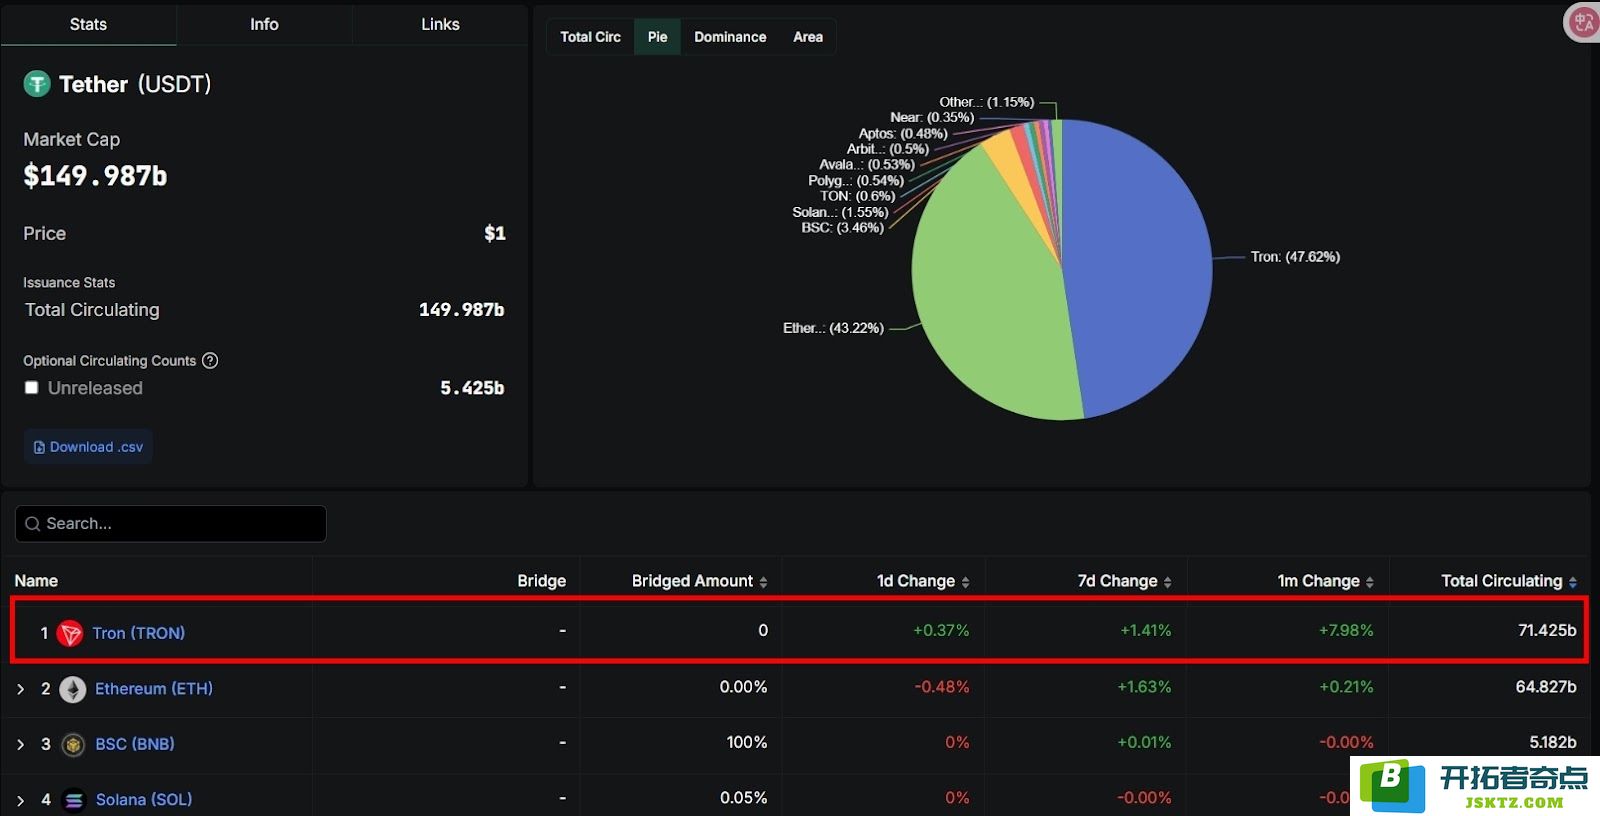Sort by 7d Change arrows icon
1600x816 pixels.
pos(1168,582)
